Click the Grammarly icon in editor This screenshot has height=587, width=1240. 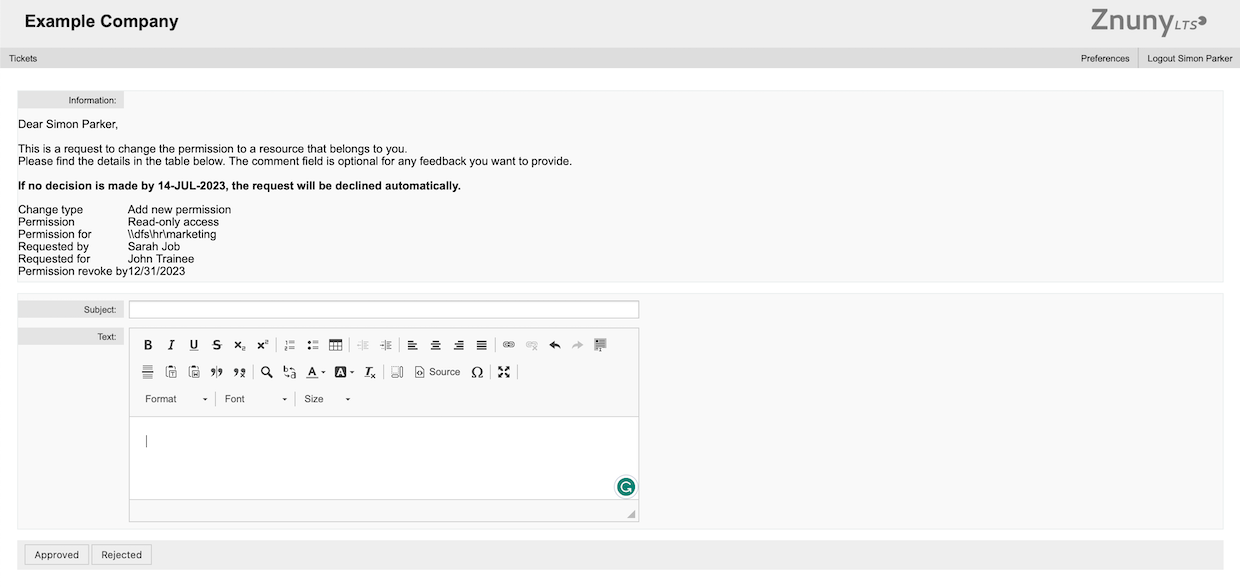(x=626, y=487)
